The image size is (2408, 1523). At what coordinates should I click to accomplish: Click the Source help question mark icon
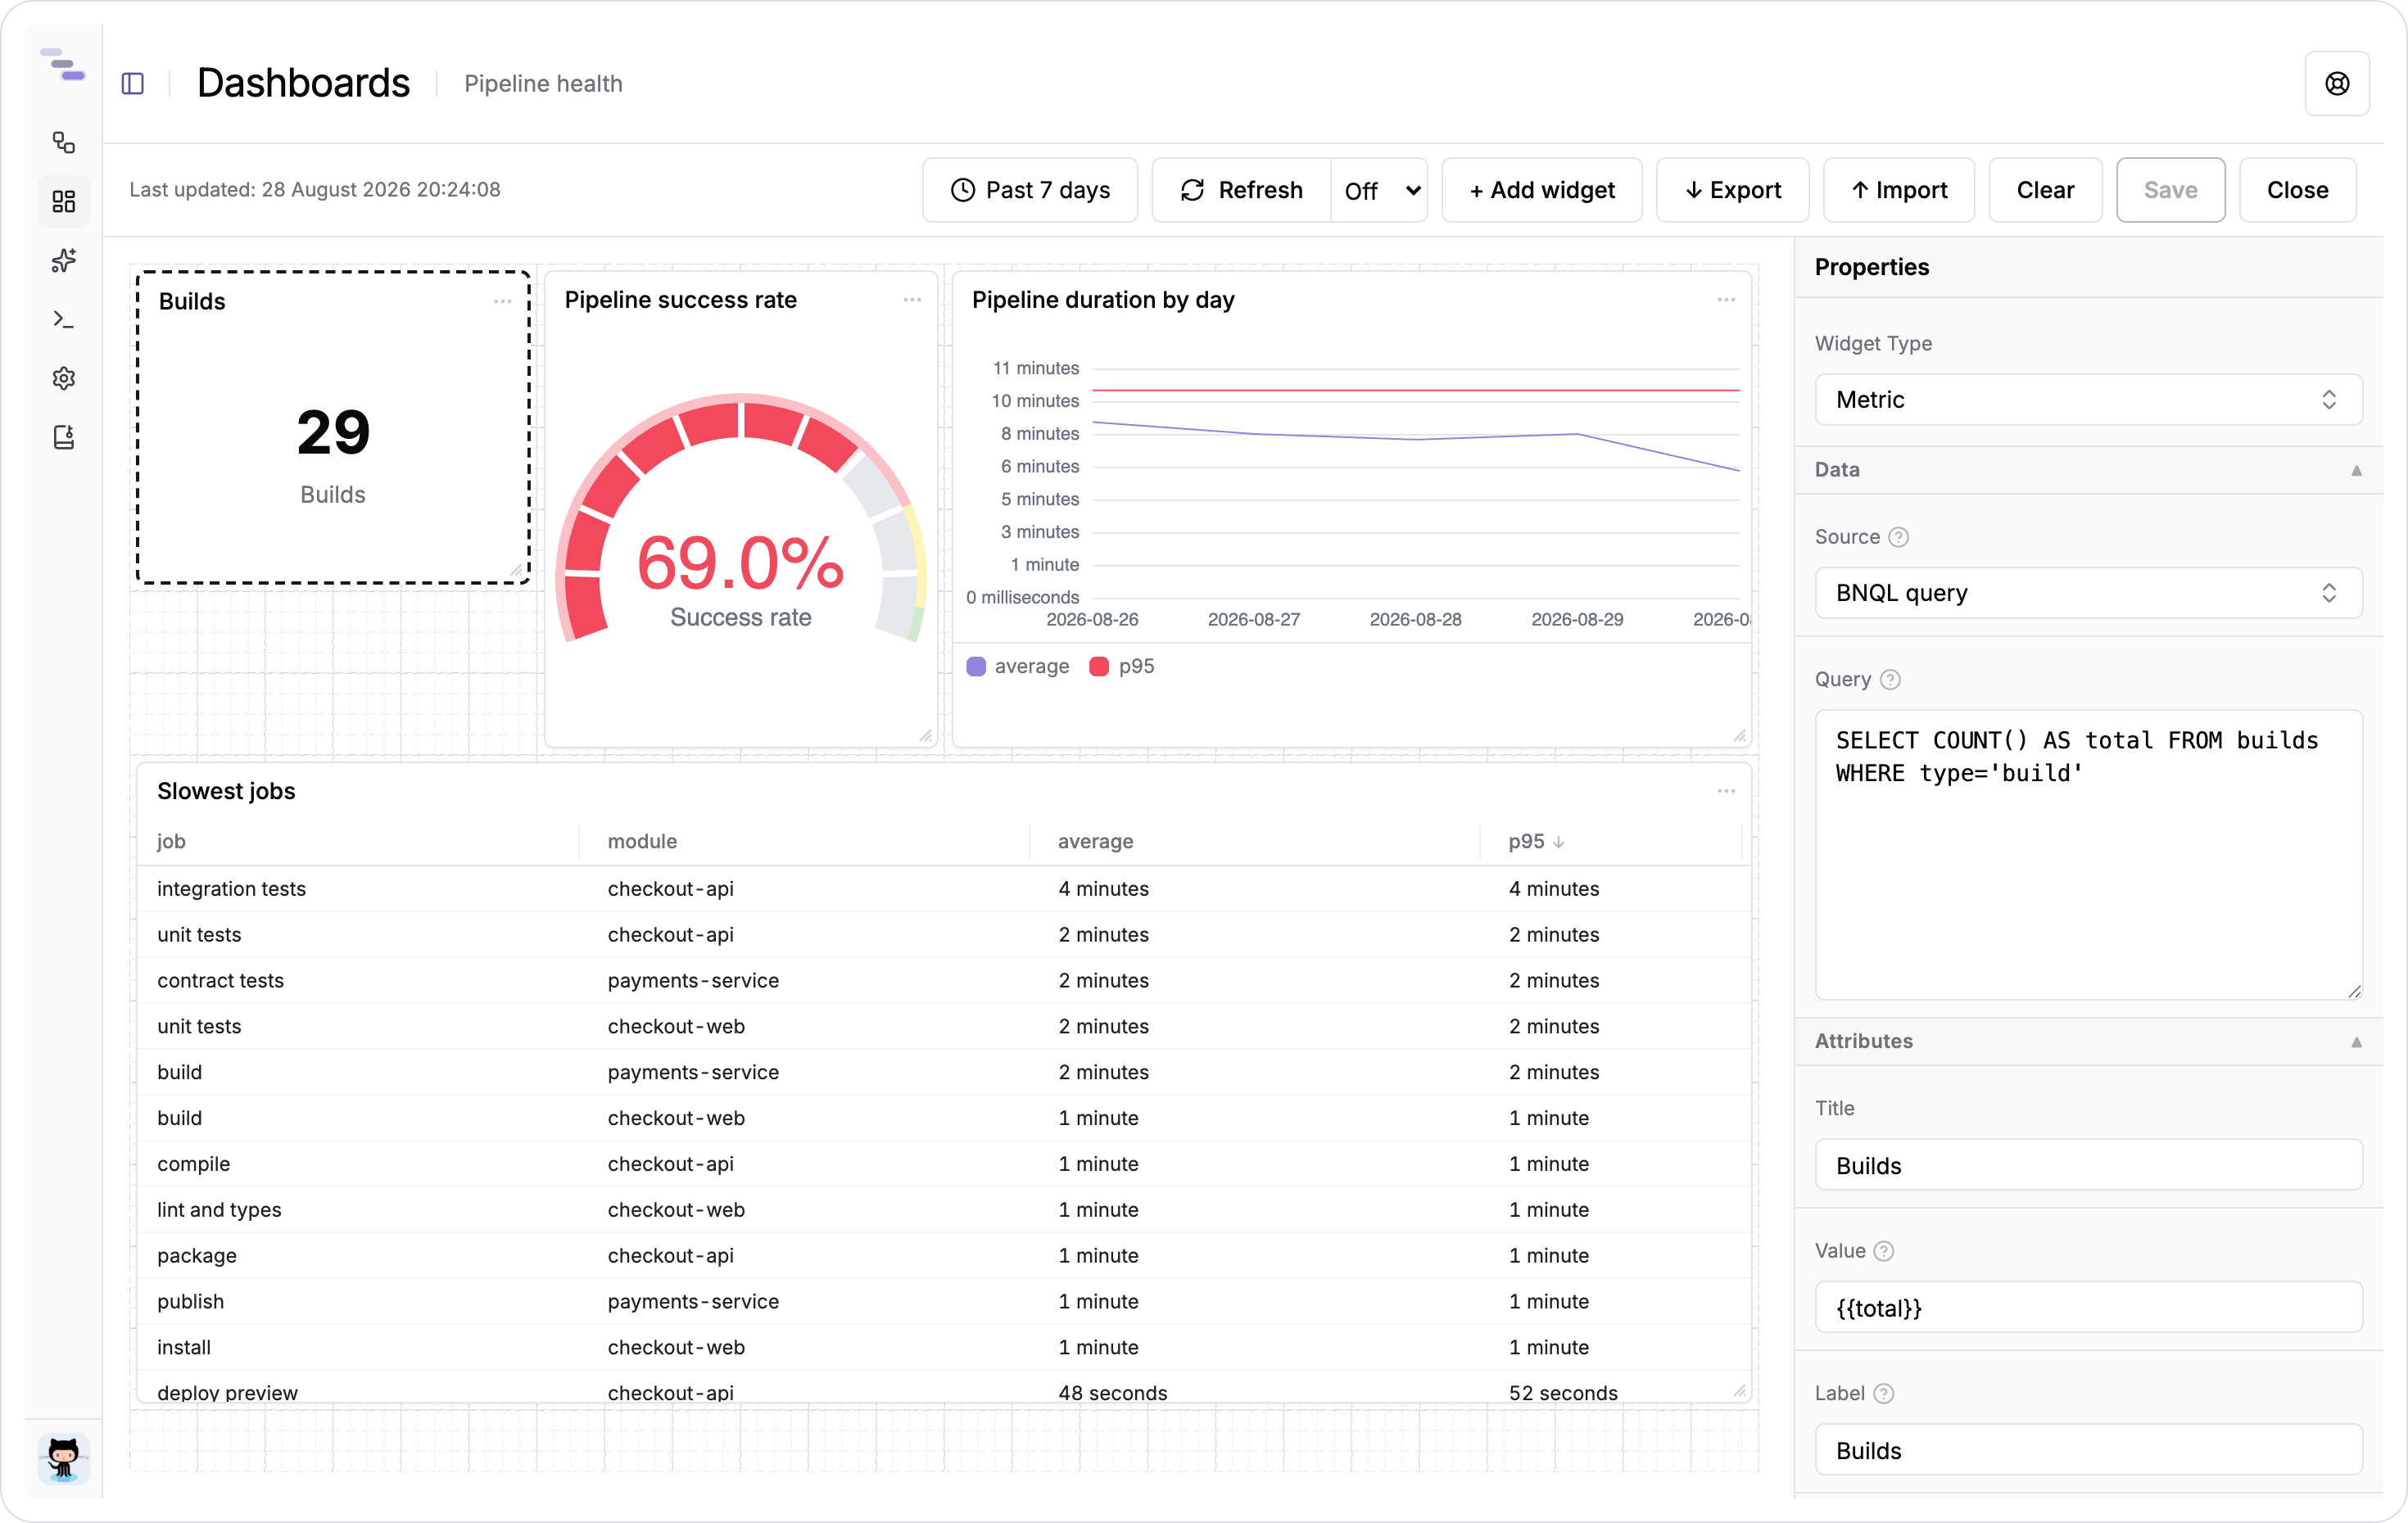1898,537
